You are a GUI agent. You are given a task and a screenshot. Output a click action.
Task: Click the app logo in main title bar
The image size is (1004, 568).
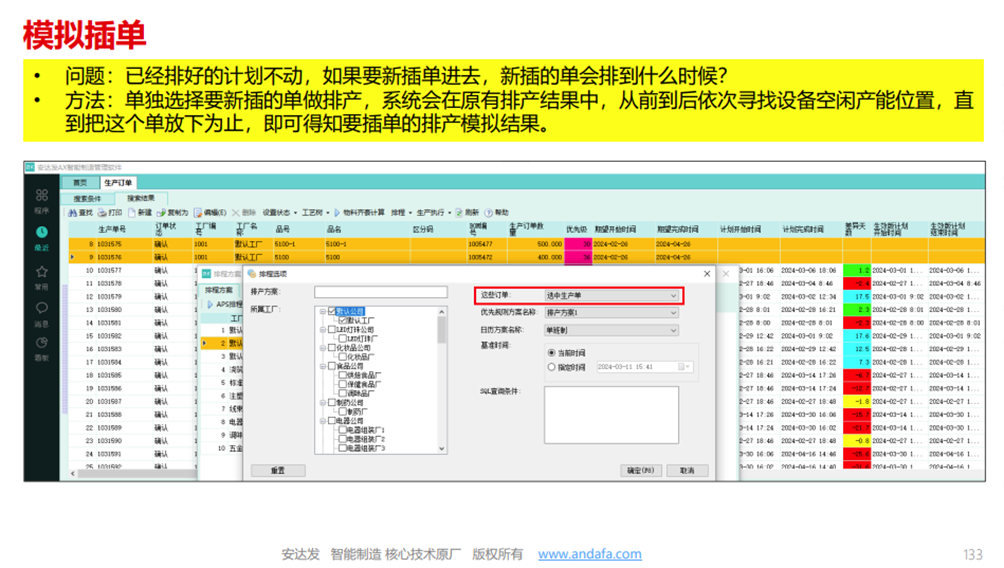point(30,167)
